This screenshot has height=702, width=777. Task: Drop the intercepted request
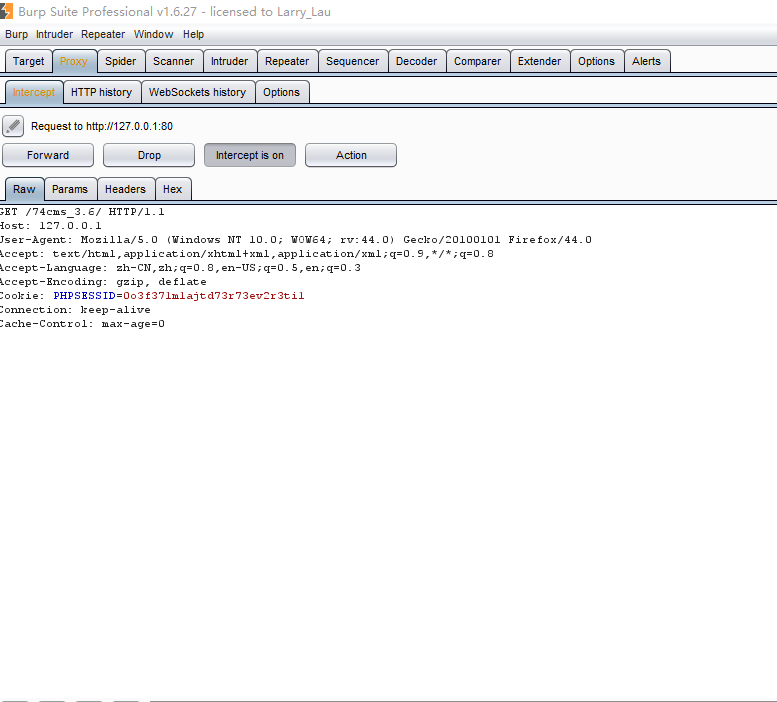149,155
